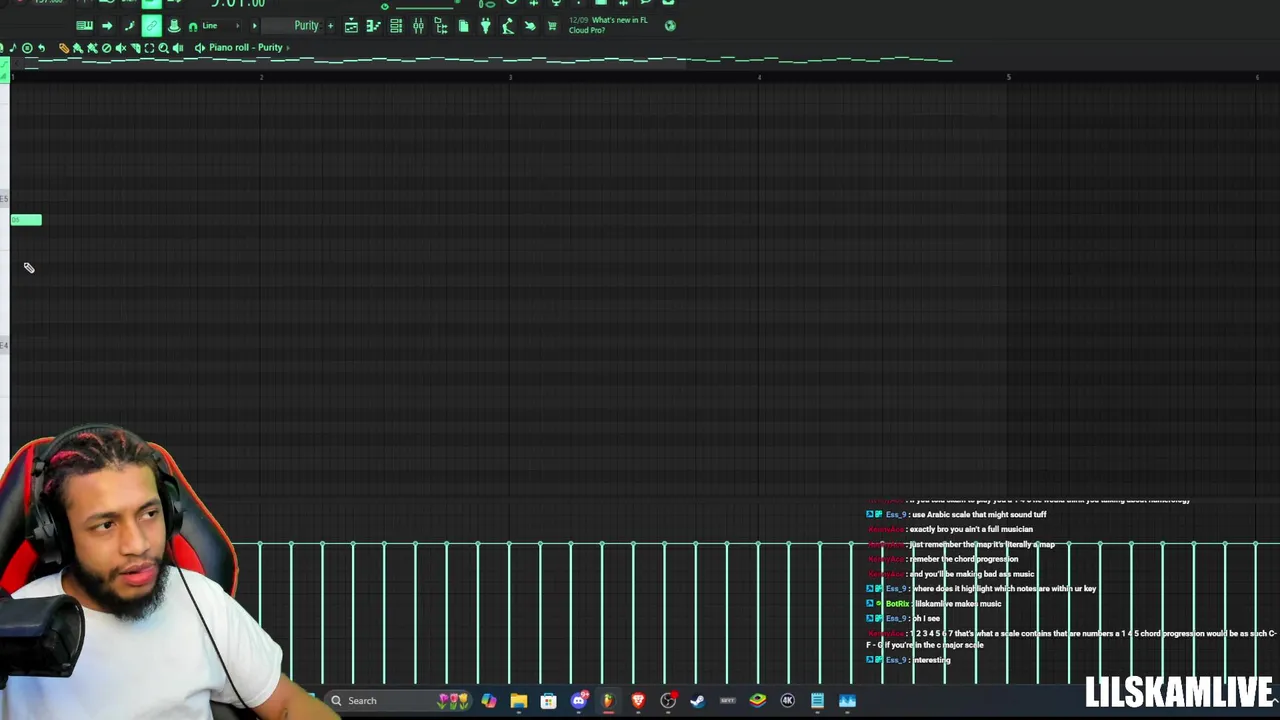
Task: Click the curved brush icon in top toolbar
Action: 129,26
